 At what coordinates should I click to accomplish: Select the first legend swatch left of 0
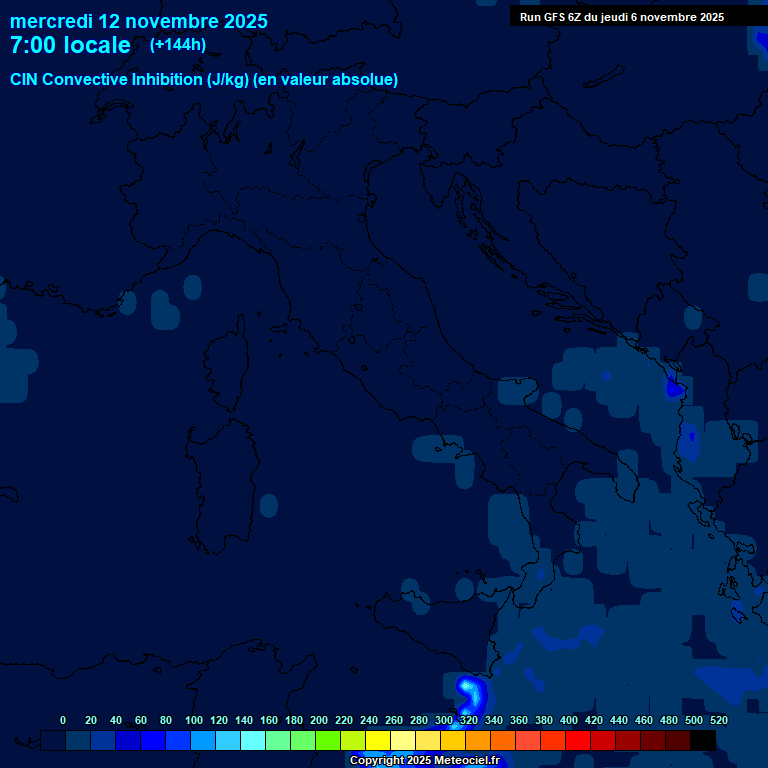[53, 740]
